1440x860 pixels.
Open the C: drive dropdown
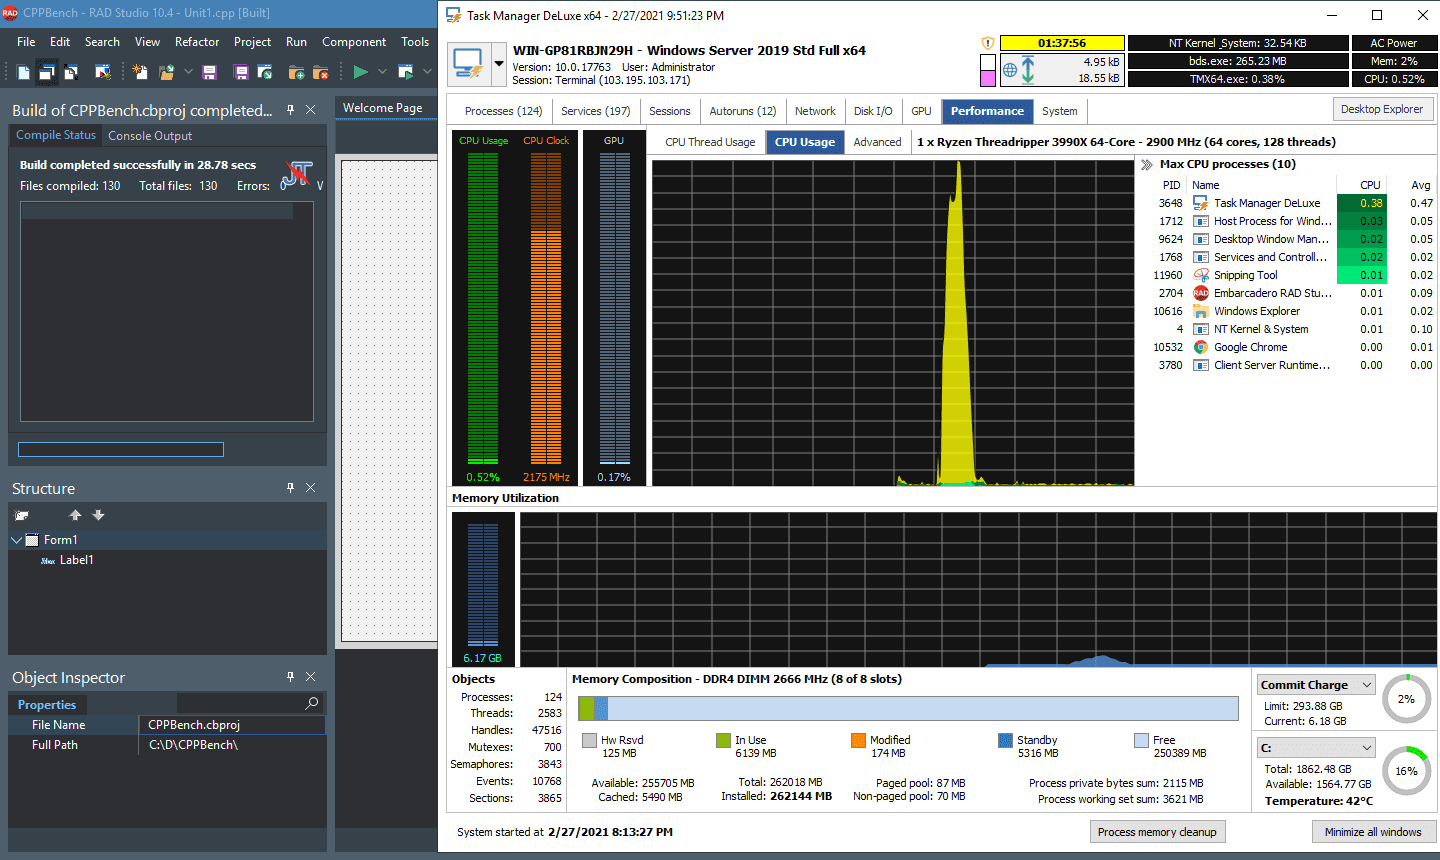pos(1366,748)
